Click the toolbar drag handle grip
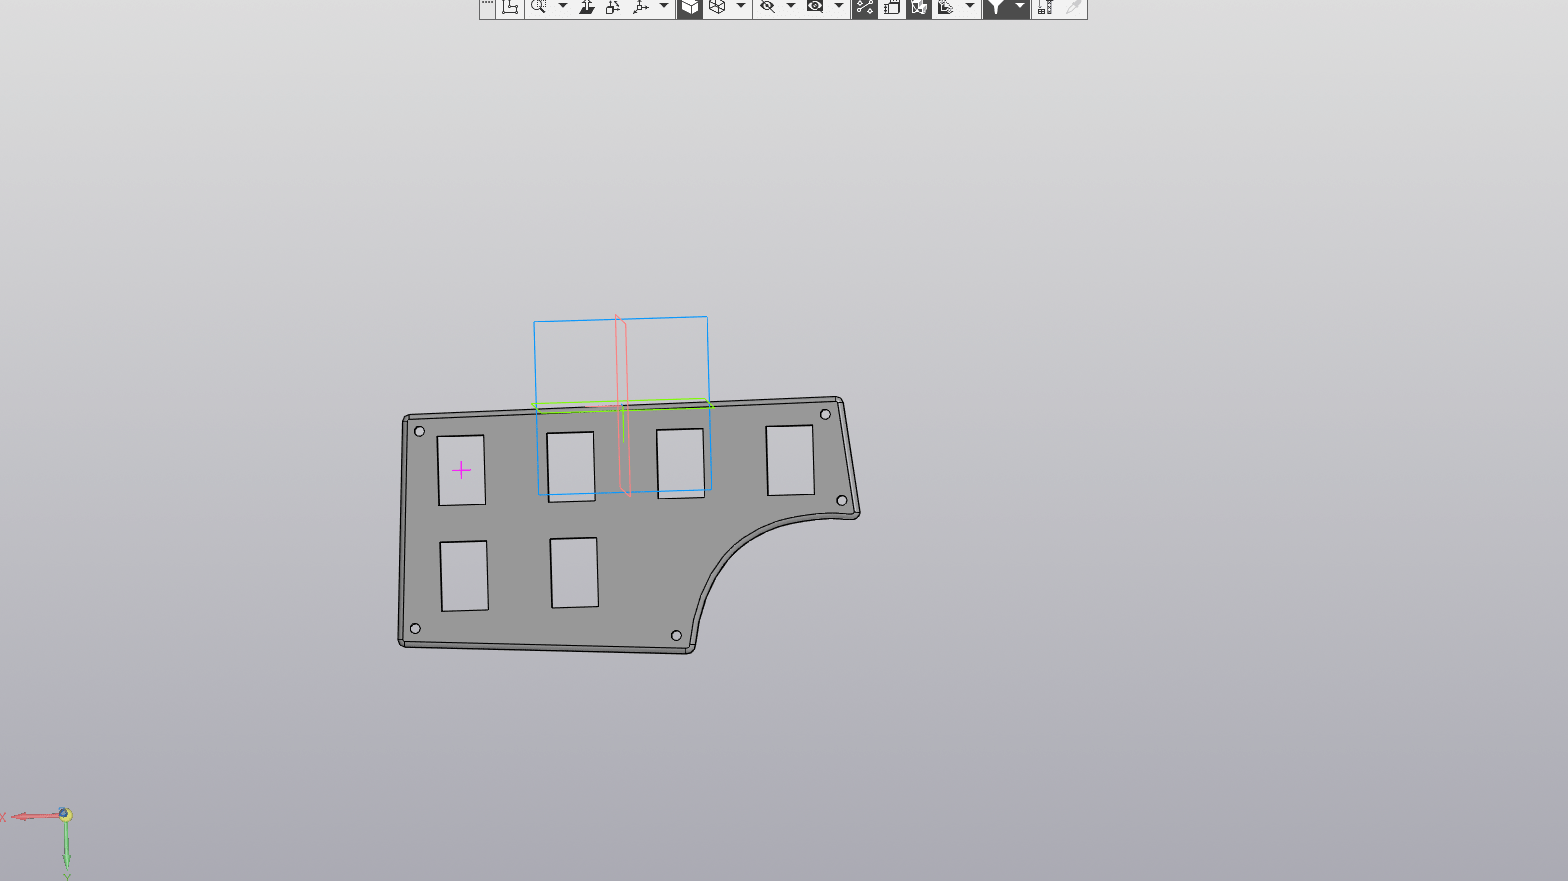The height and width of the screenshot is (881, 1568). coord(487,7)
